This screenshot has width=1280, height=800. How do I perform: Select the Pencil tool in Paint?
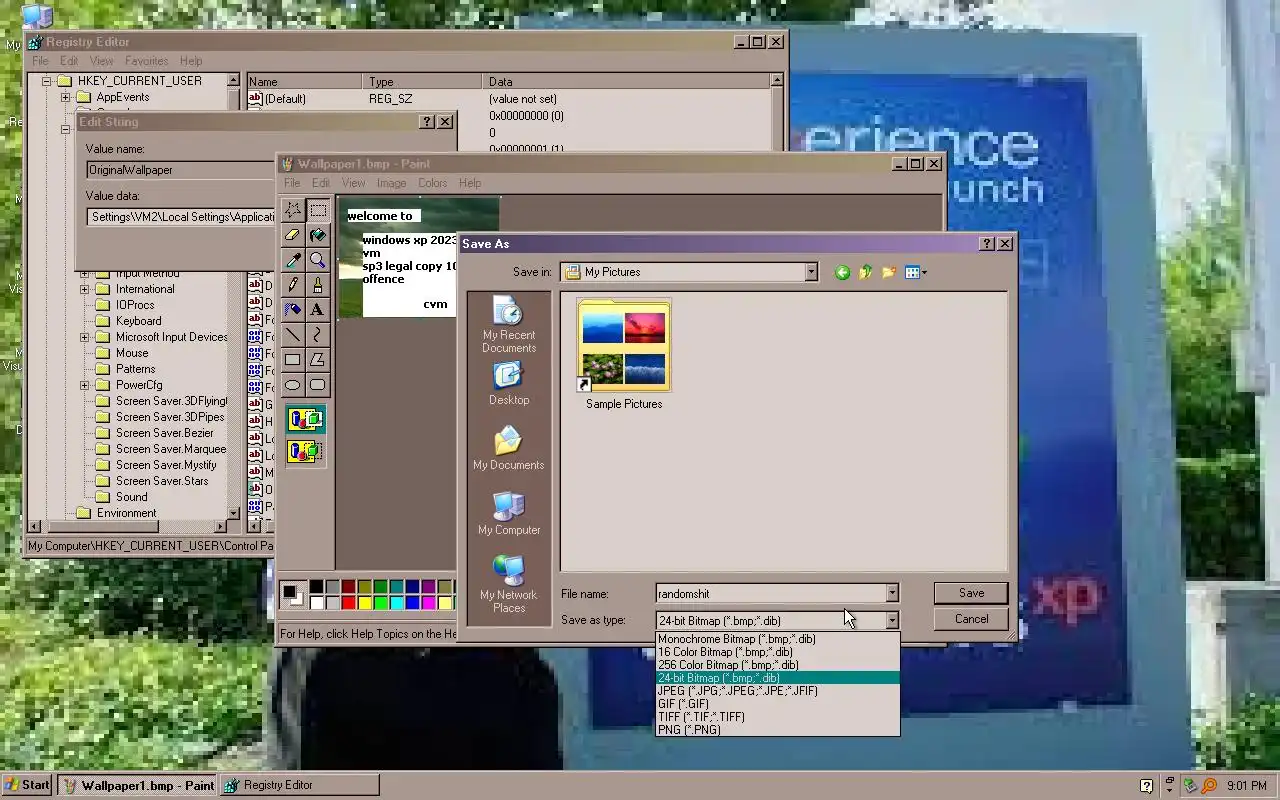(x=292, y=285)
